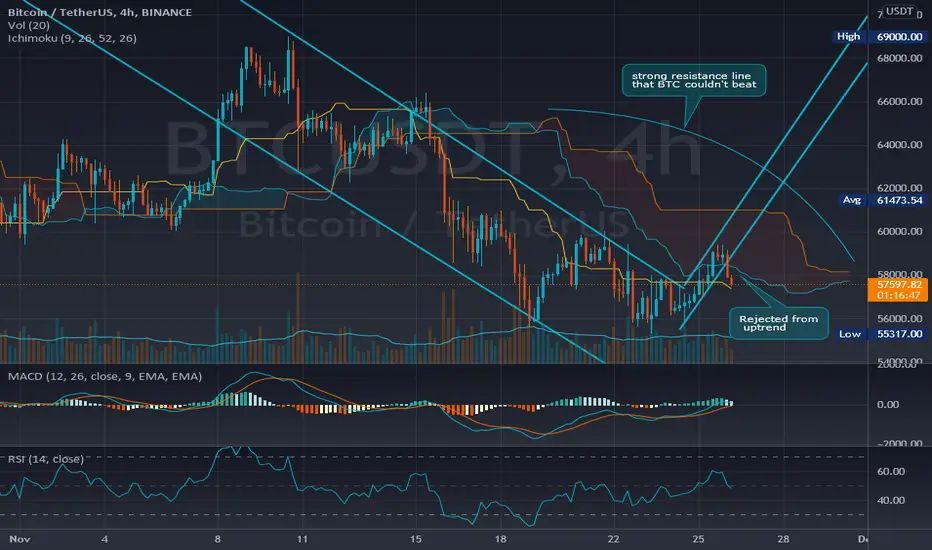Click the 62000.00 price axis value
Viewport: 932px width, 550px height.
899,188
